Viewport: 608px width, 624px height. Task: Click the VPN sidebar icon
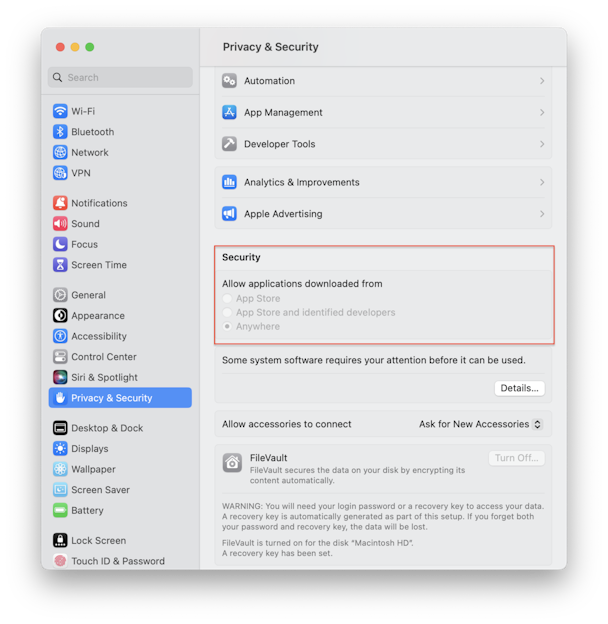60,173
